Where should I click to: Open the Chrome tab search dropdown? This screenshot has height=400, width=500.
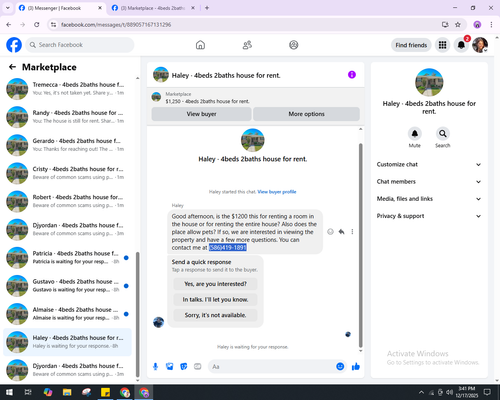click(8, 8)
